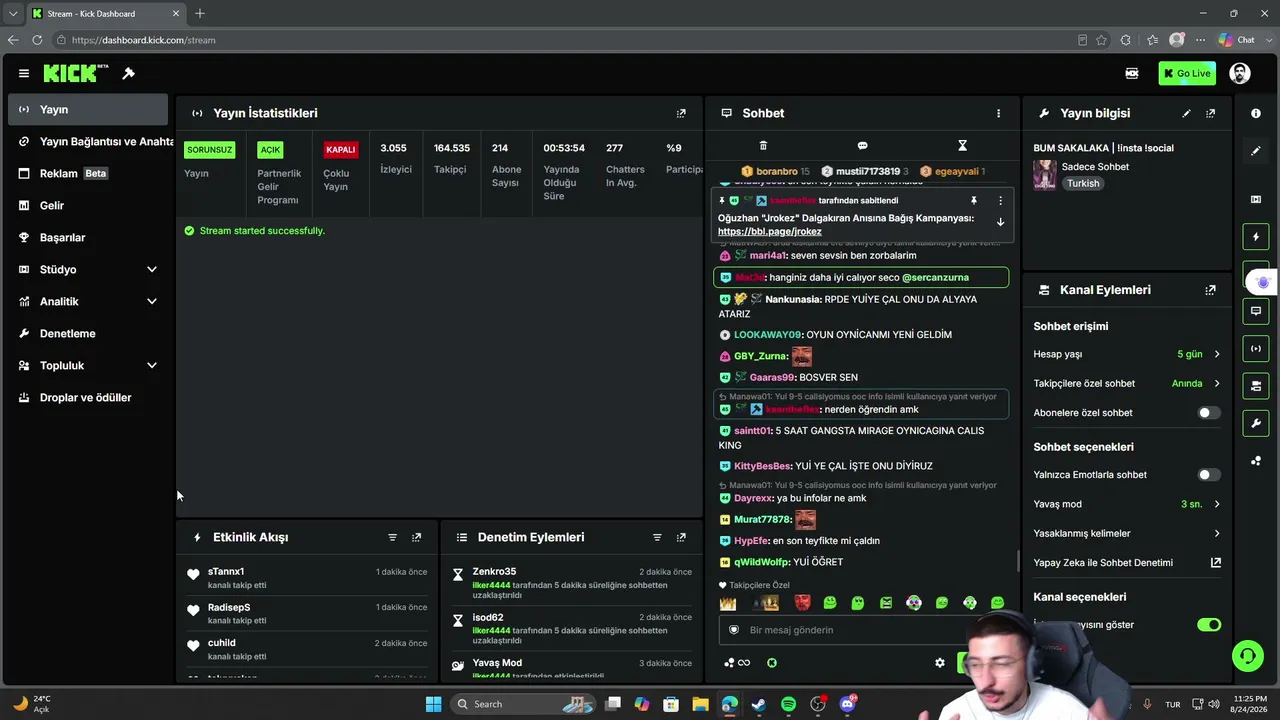1280x720 pixels.
Task: Click the header icon left of Go Live
Action: pyautogui.click(x=1132, y=73)
